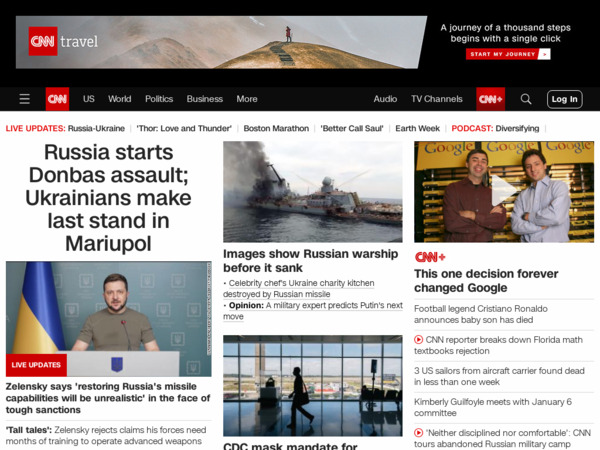Click the CNN logo in navigation bar
Viewport: 600px width, 450px height.
(x=57, y=99)
